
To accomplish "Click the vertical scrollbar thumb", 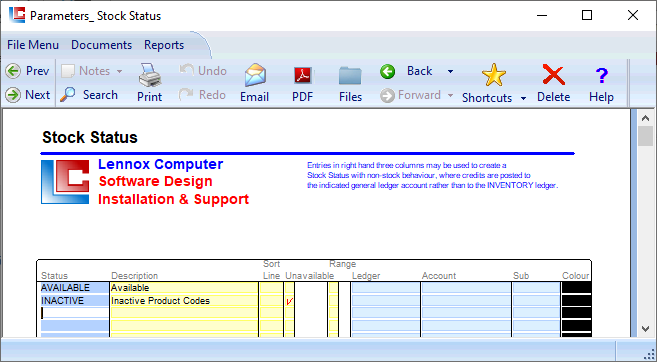I will (x=645, y=136).
